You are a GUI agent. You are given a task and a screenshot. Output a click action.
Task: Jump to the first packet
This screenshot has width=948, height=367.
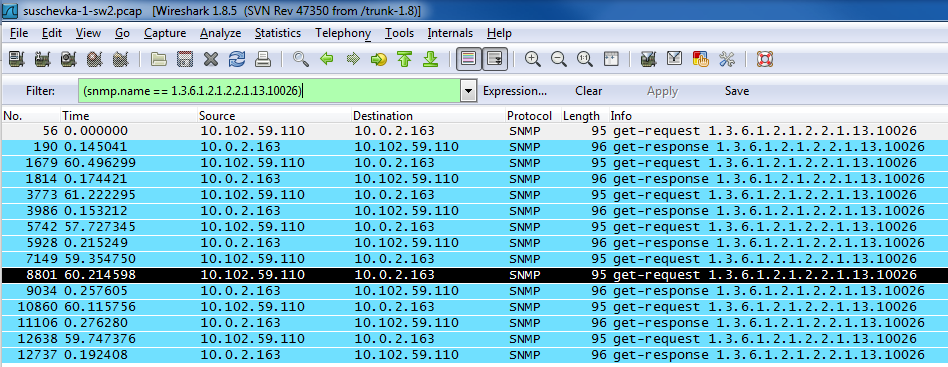pos(404,59)
